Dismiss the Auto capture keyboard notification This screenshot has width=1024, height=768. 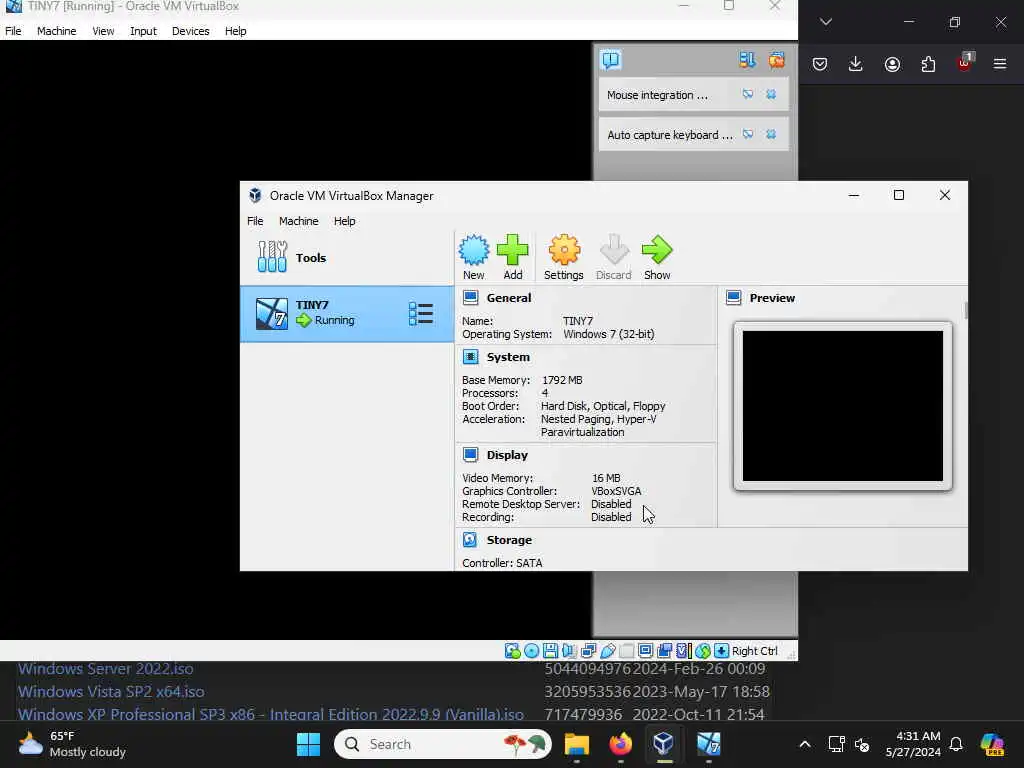771,135
